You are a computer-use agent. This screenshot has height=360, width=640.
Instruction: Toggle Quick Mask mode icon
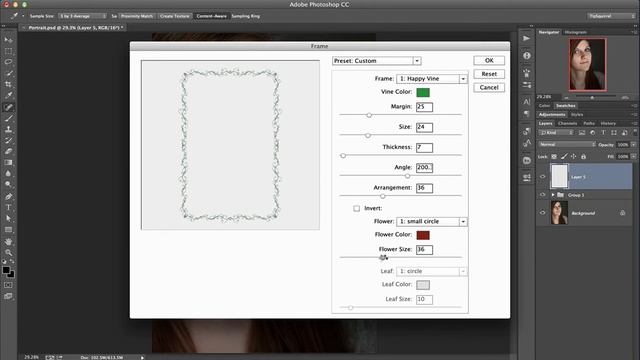pos(8,285)
